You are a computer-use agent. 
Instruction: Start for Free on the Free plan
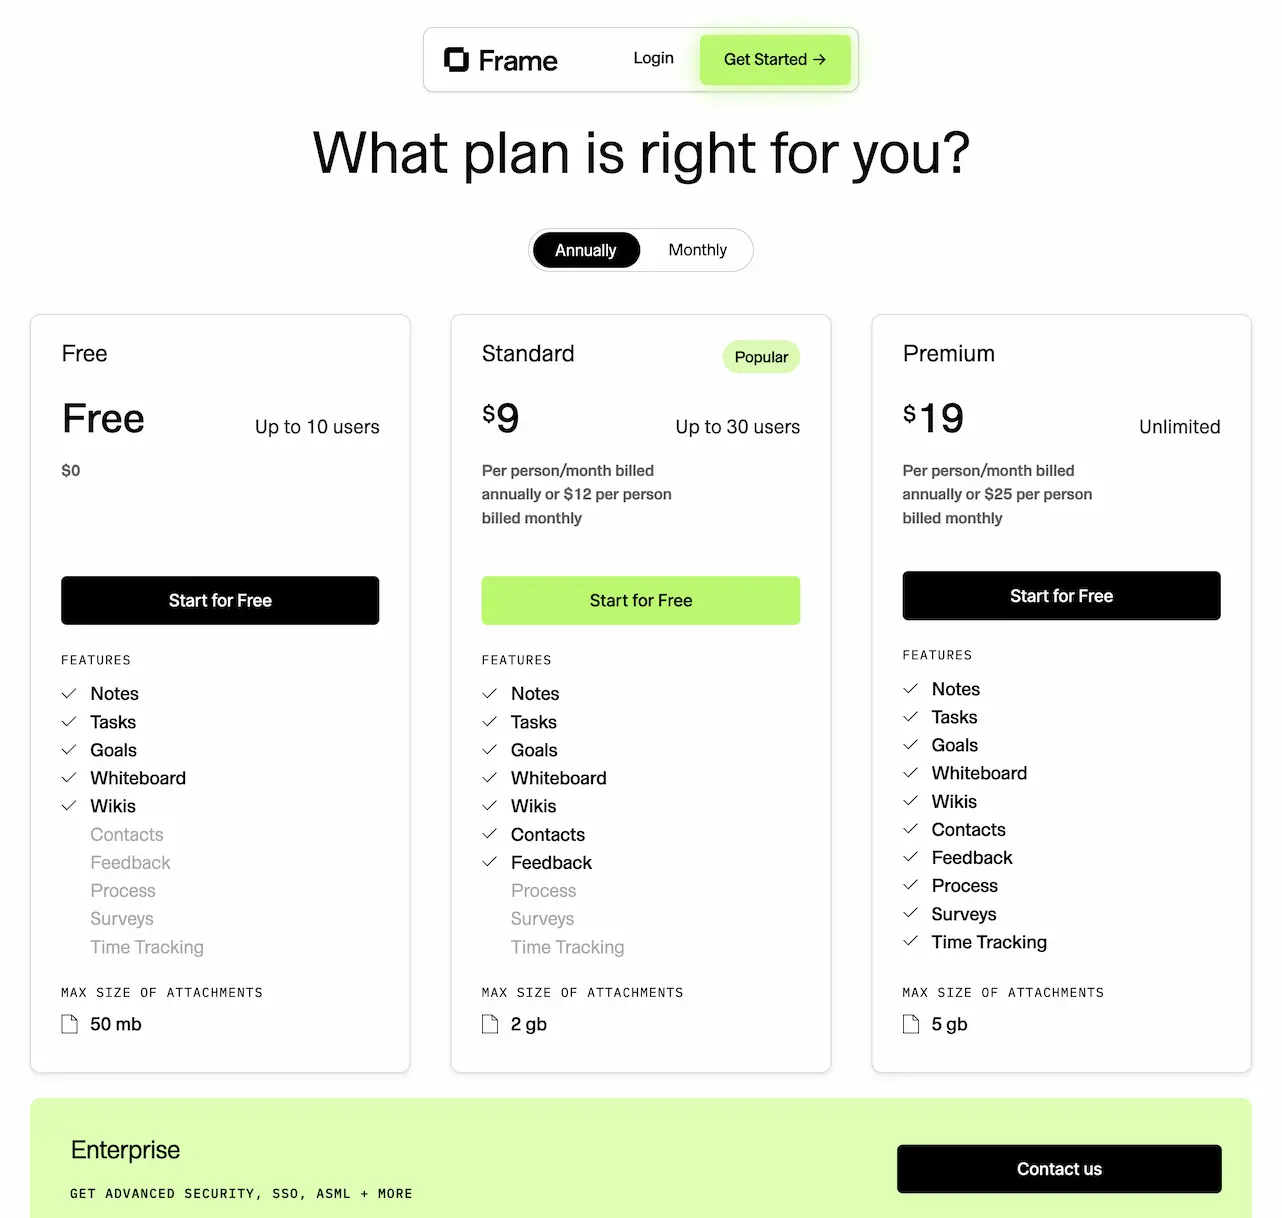click(220, 600)
